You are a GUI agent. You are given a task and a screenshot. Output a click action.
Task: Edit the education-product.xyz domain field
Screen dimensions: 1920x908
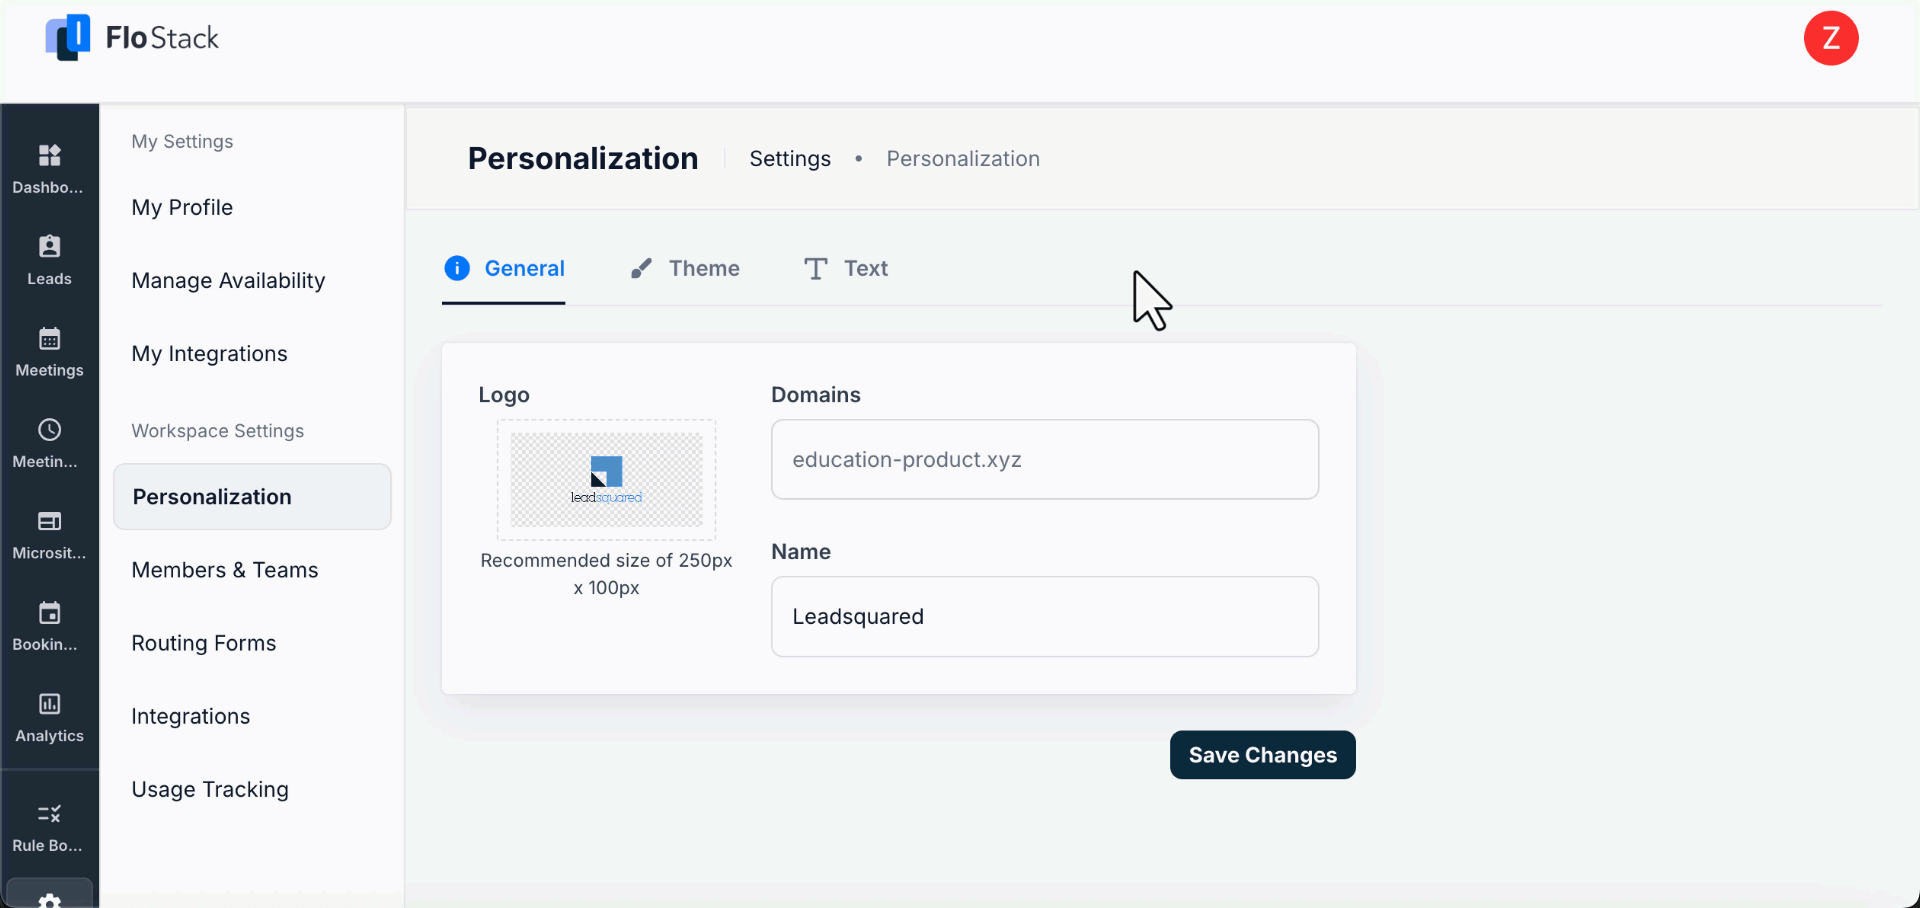[1044, 459]
